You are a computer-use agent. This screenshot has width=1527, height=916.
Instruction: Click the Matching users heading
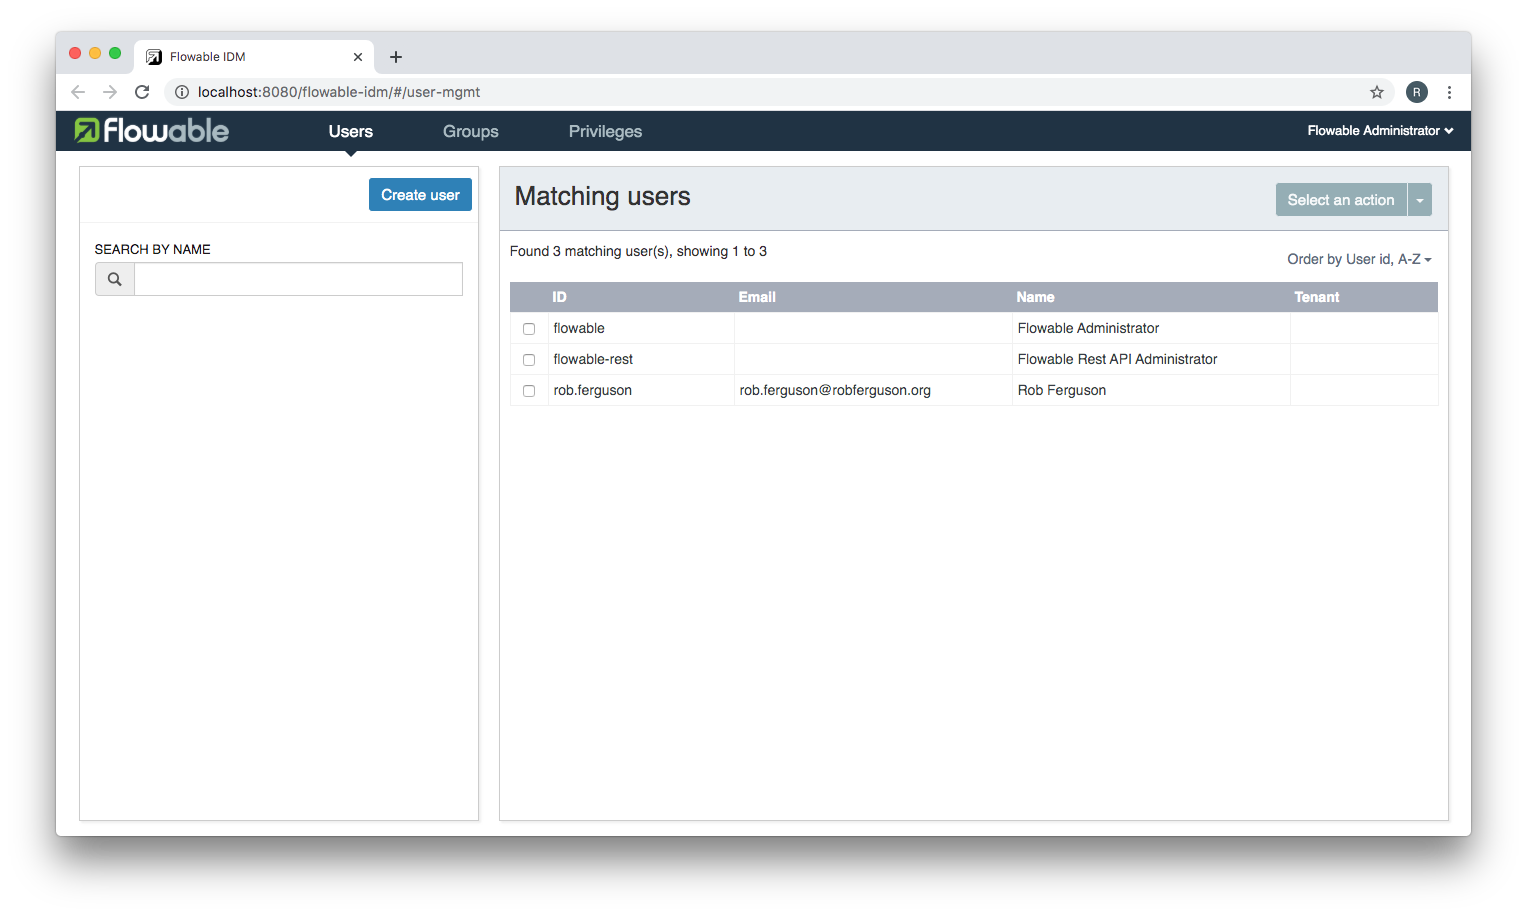tap(602, 196)
